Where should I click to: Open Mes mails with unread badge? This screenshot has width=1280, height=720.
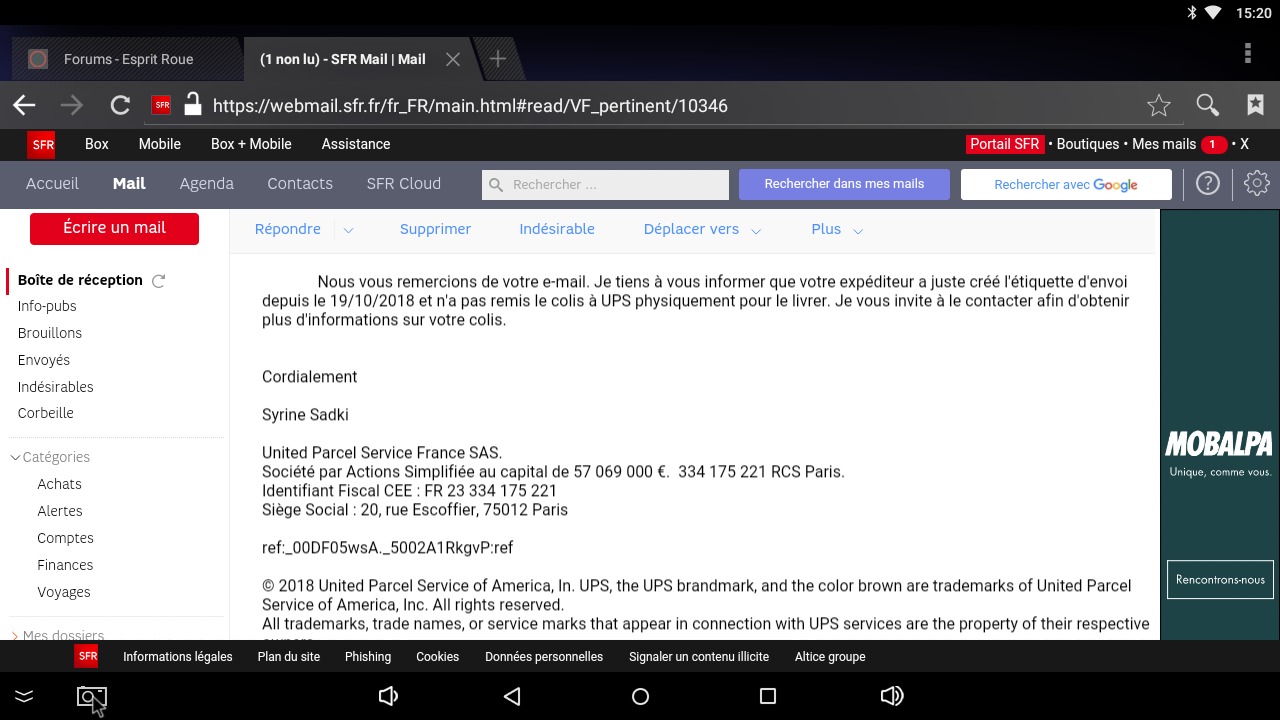[x=1179, y=144]
